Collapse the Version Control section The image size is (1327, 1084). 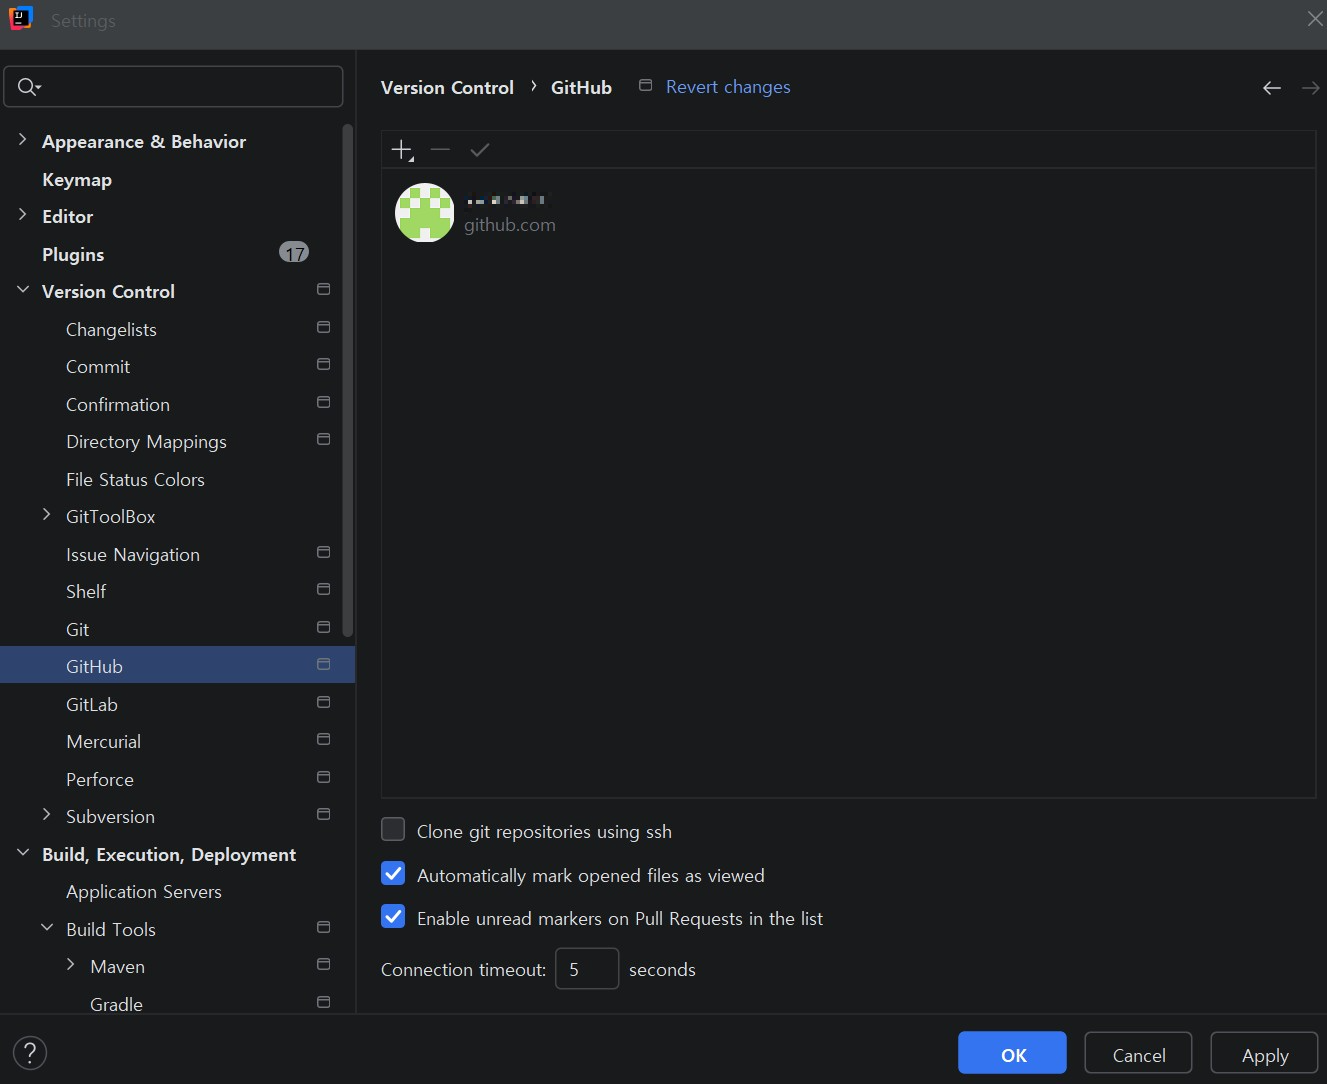(22, 290)
